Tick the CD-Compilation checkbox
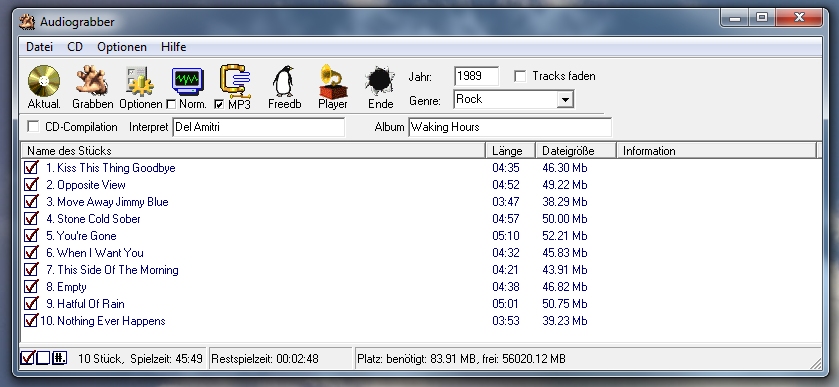This screenshot has height=387, width=839. (x=33, y=127)
